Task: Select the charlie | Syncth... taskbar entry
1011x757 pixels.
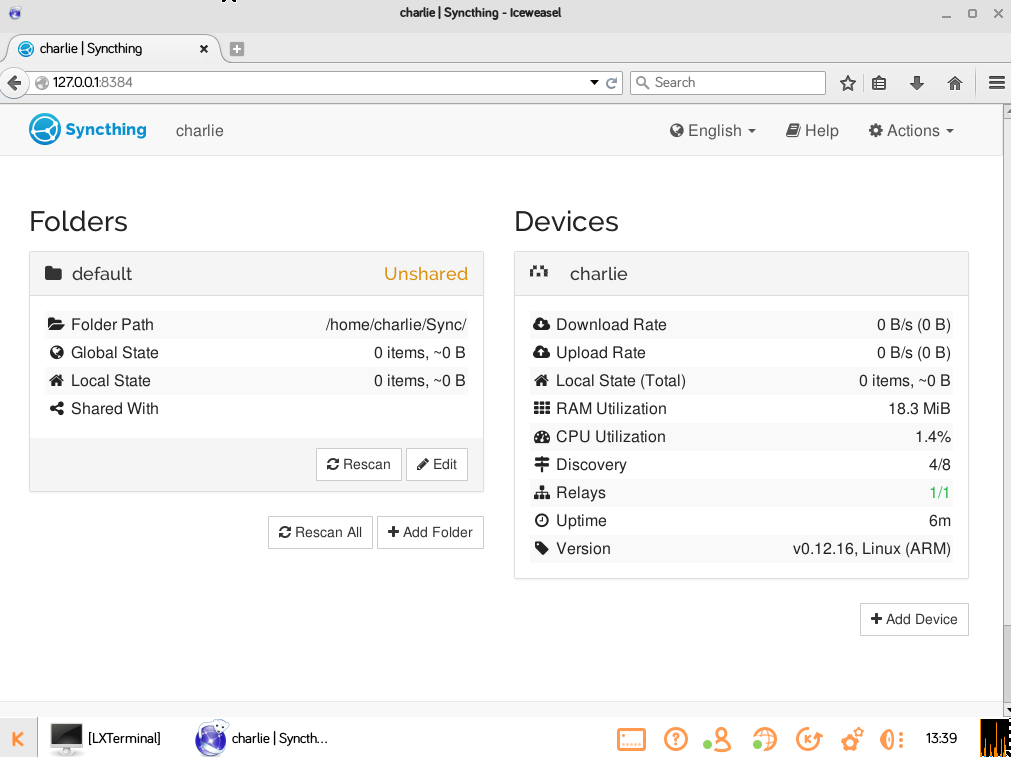Action: (x=262, y=739)
